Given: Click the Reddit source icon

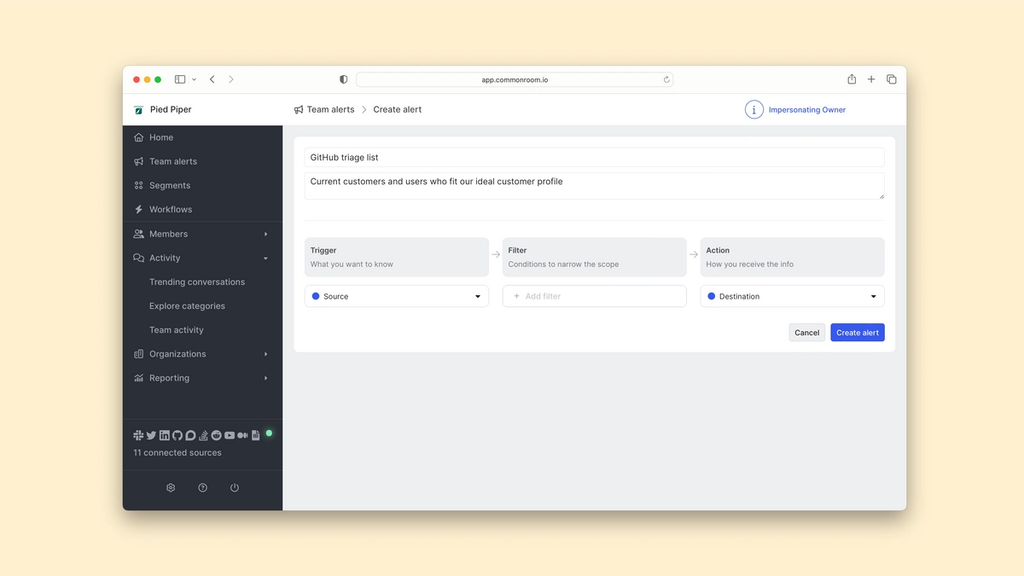Looking at the screenshot, I should (216, 435).
